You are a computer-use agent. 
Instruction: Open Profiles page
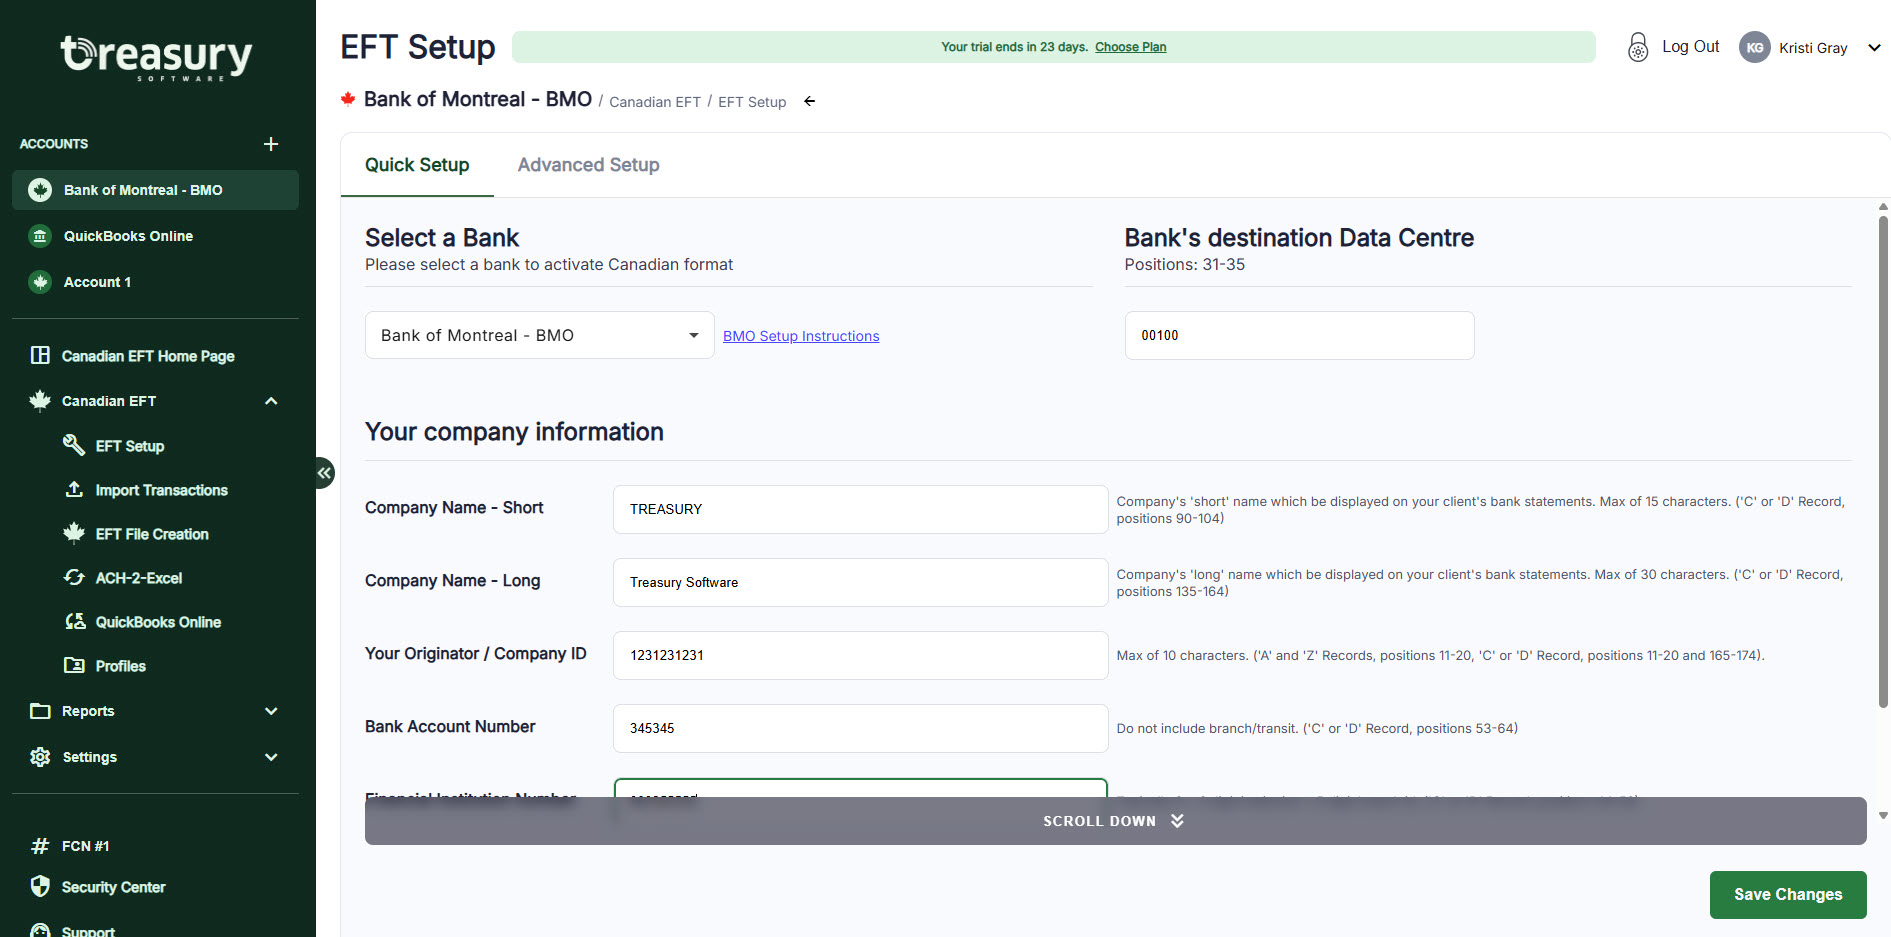120,666
